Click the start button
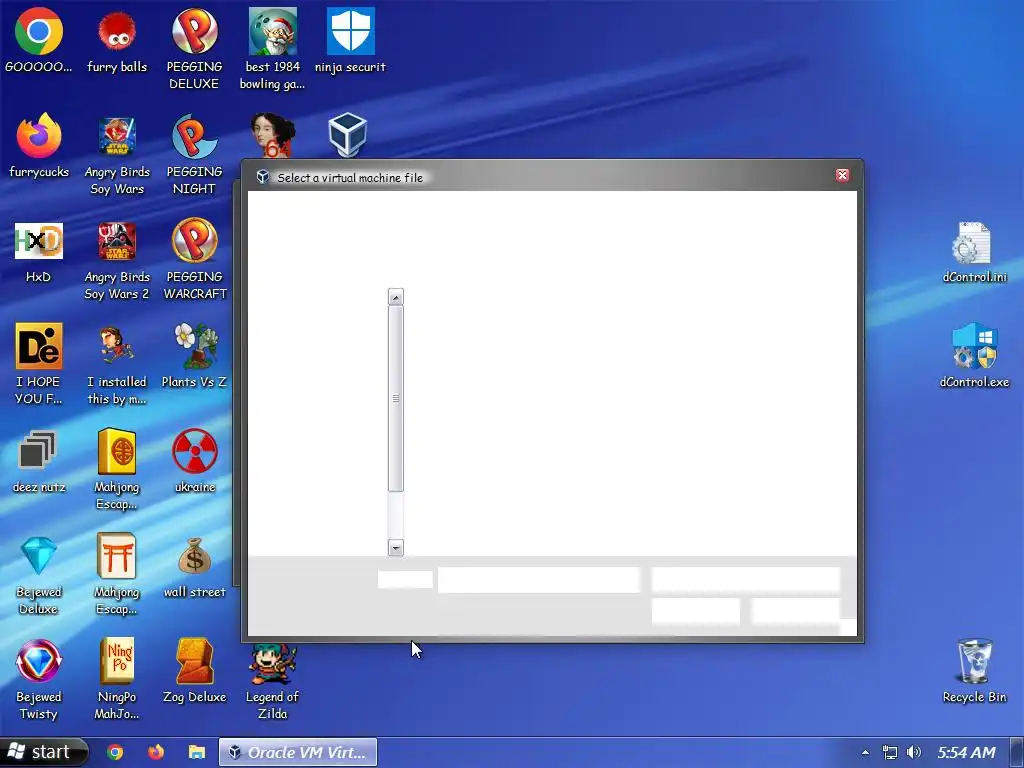 tap(42, 752)
